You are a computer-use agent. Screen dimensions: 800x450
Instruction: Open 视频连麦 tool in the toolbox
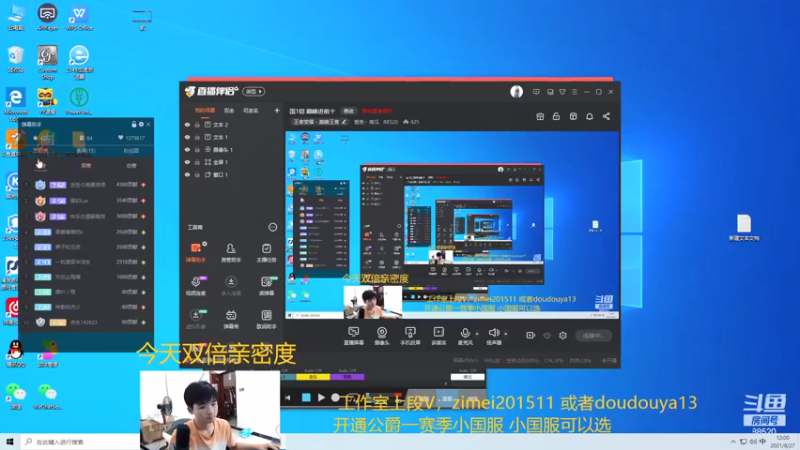[x=195, y=286]
